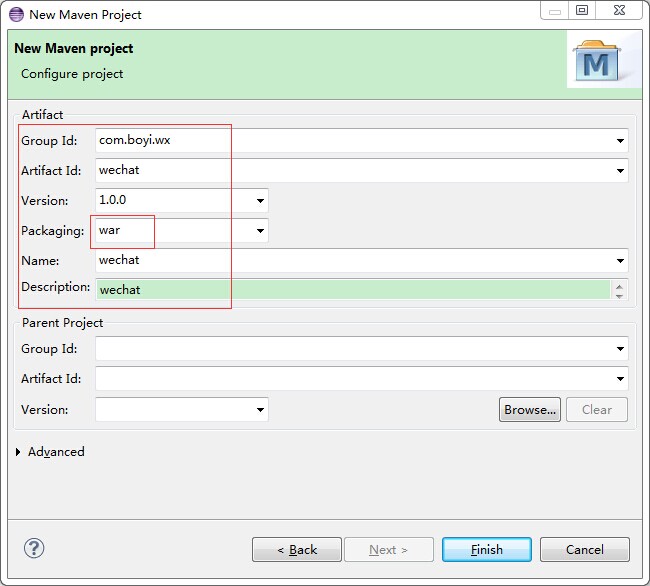Maximize the New Maven Project dialog
Screen dimensions: 650x586
click(x=582, y=10)
